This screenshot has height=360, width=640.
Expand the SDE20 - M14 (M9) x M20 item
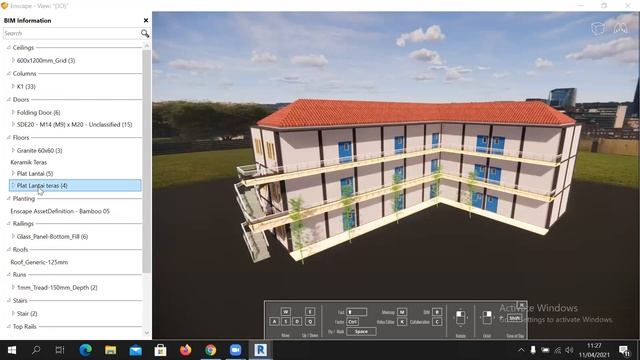pyautogui.click(x=13, y=124)
